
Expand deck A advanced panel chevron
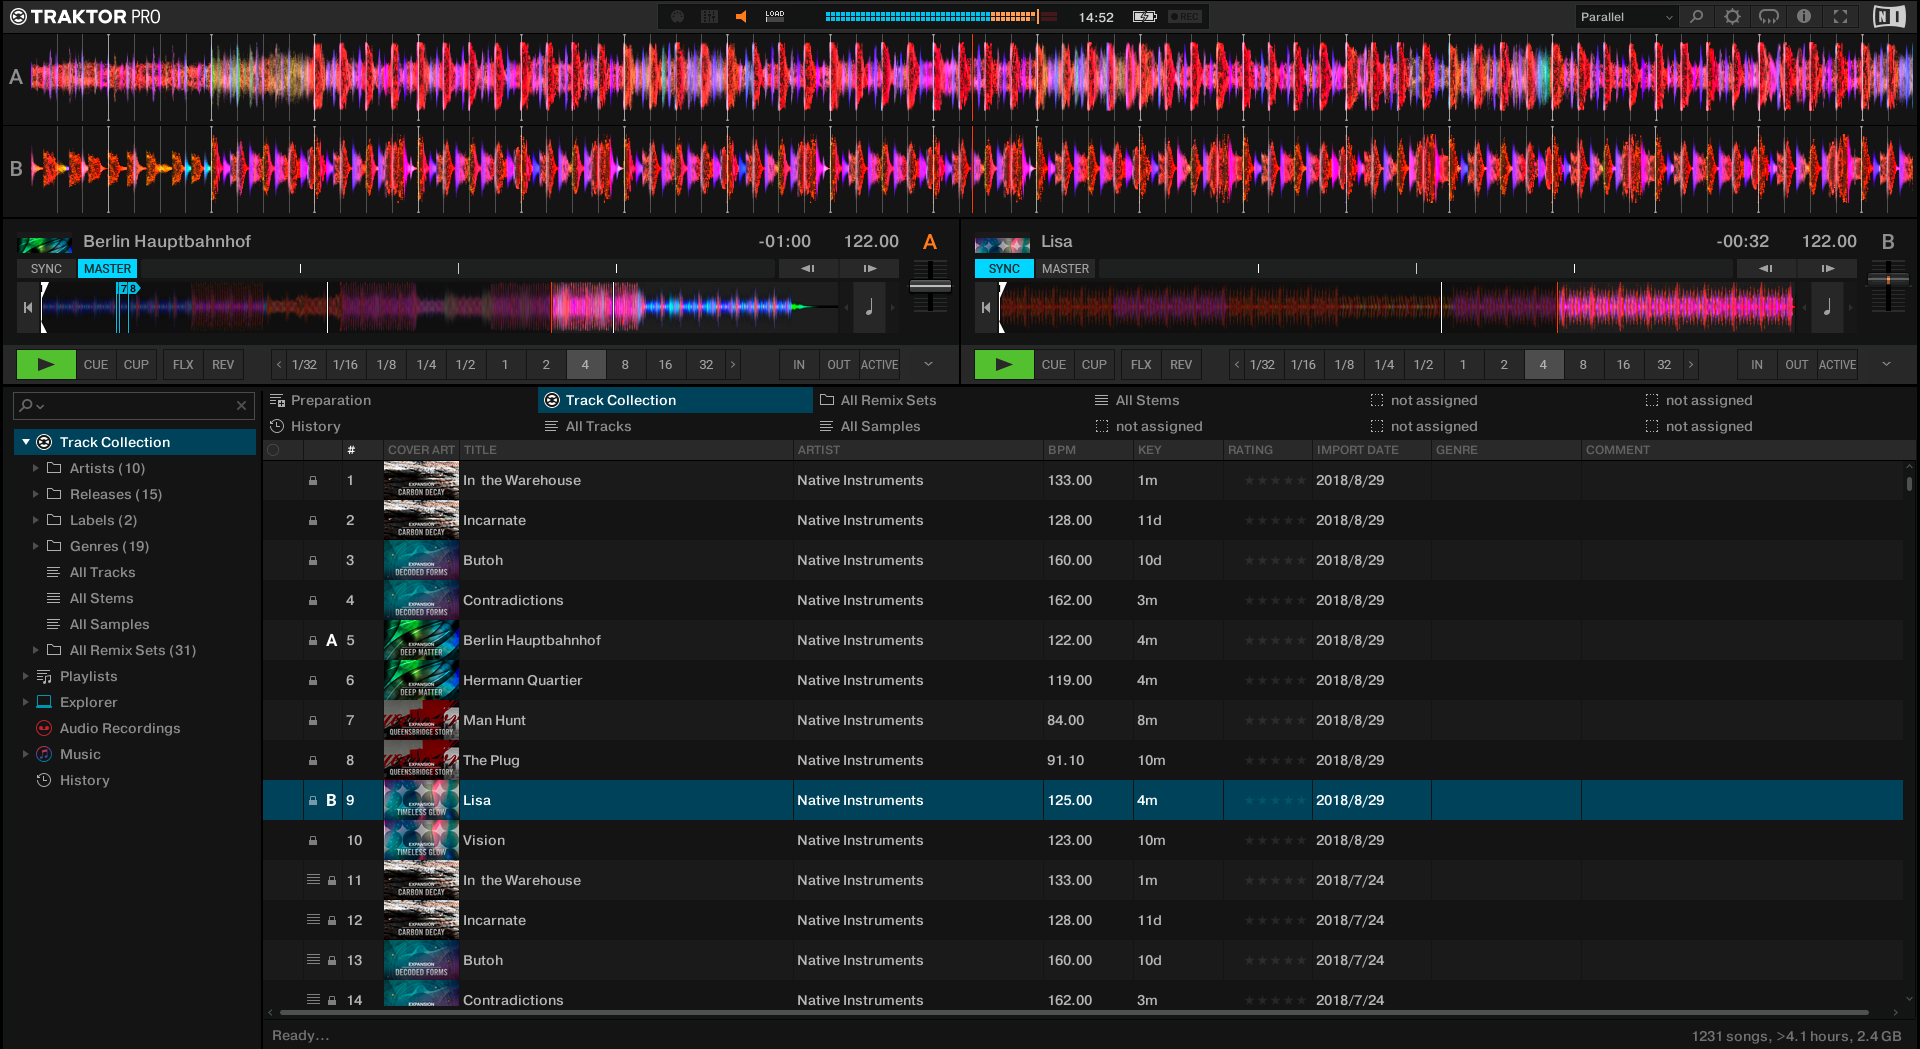929,365
